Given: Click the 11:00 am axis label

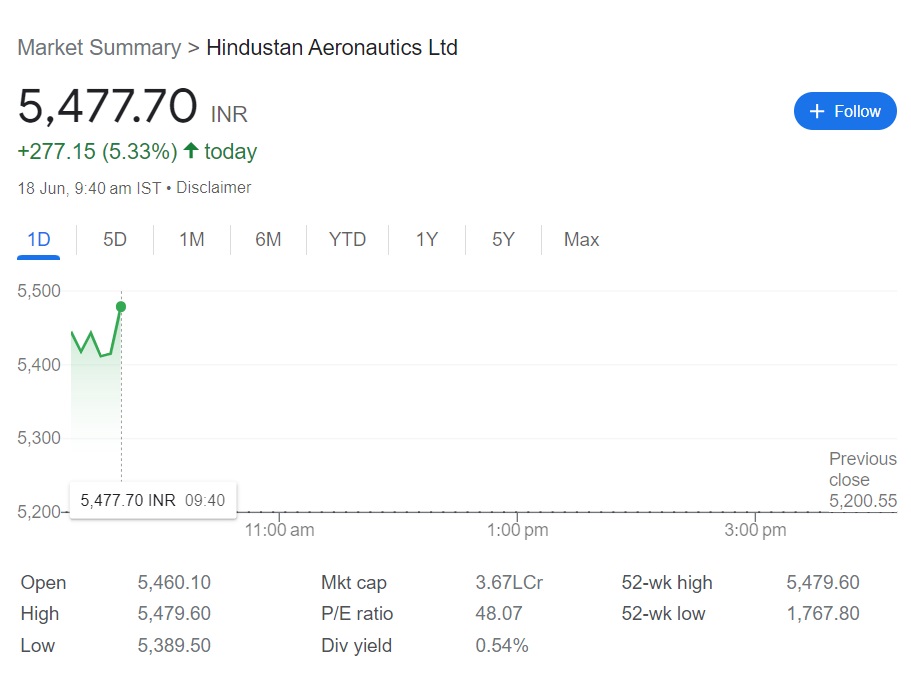Looking at the screenshot, I should point(279,530).
